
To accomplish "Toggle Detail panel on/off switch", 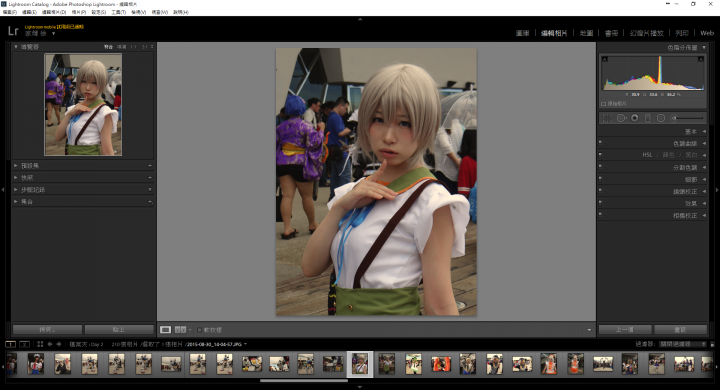I will click(600, 179).
